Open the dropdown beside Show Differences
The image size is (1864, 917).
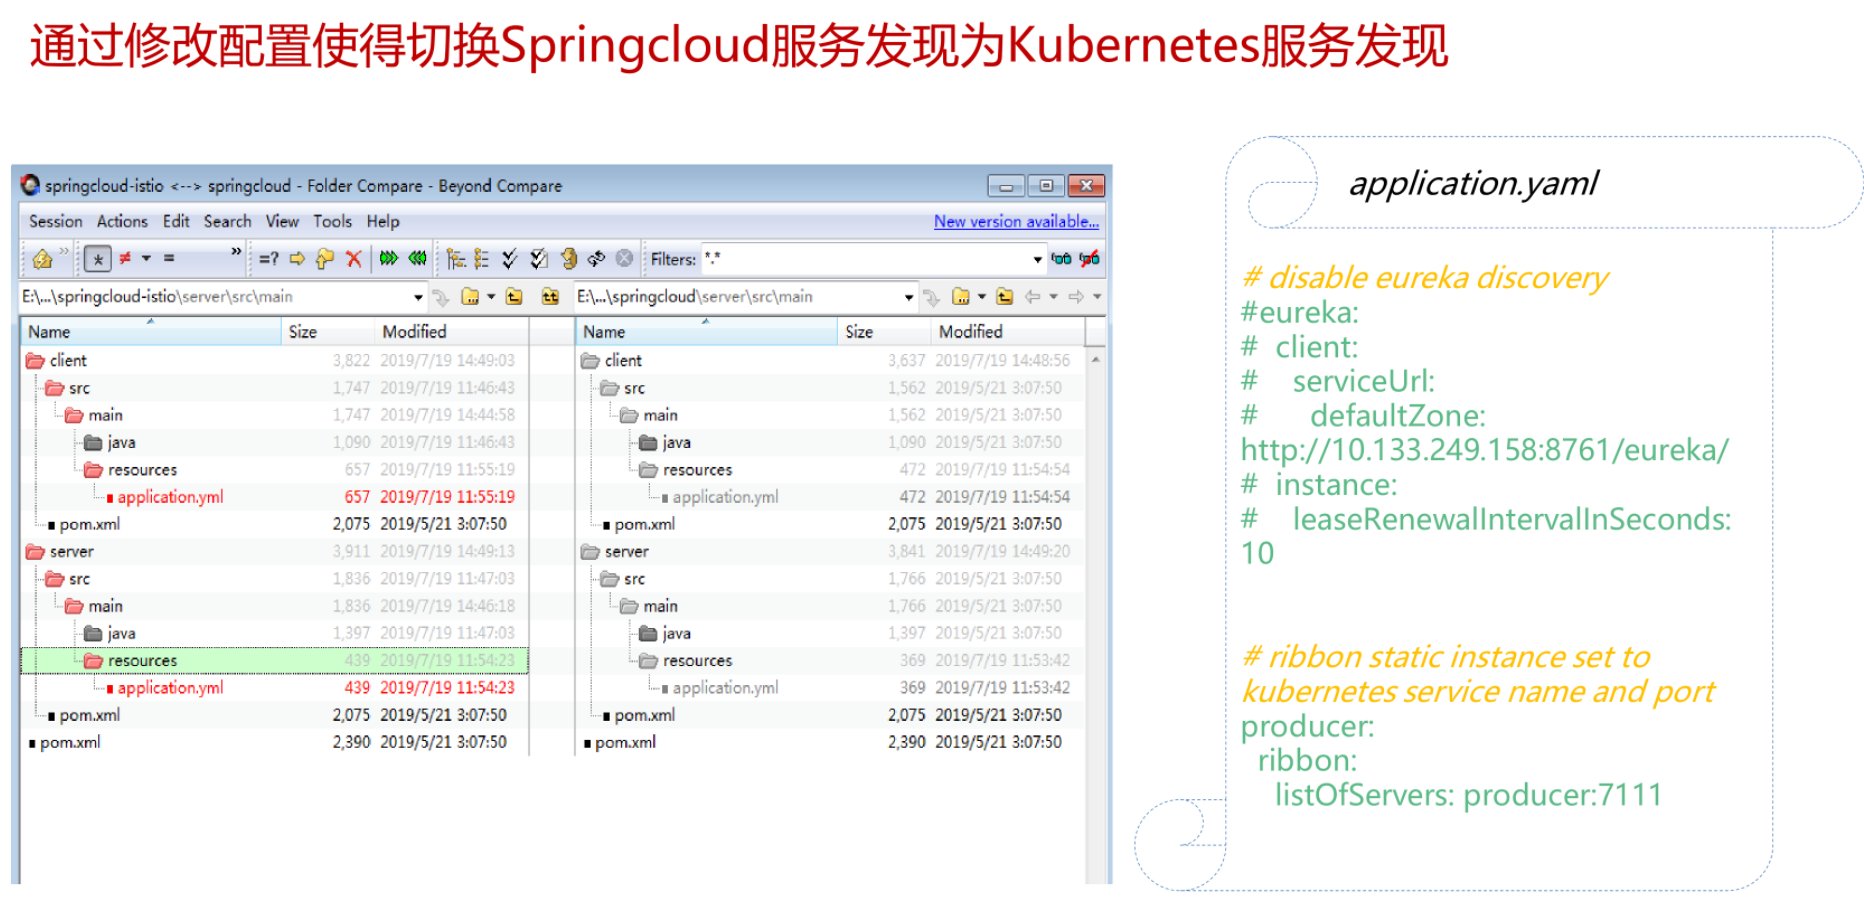click(146, 259)
